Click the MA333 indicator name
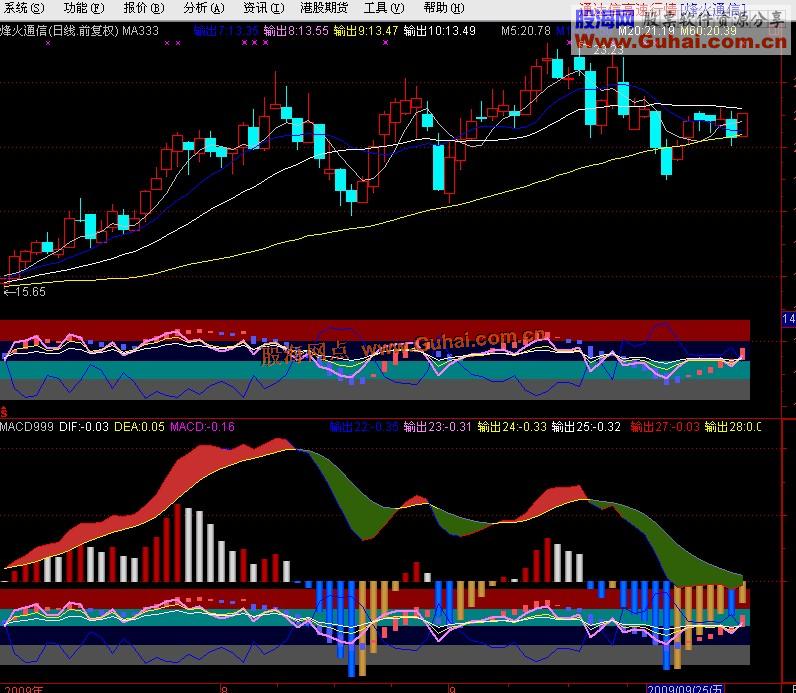 141,30
